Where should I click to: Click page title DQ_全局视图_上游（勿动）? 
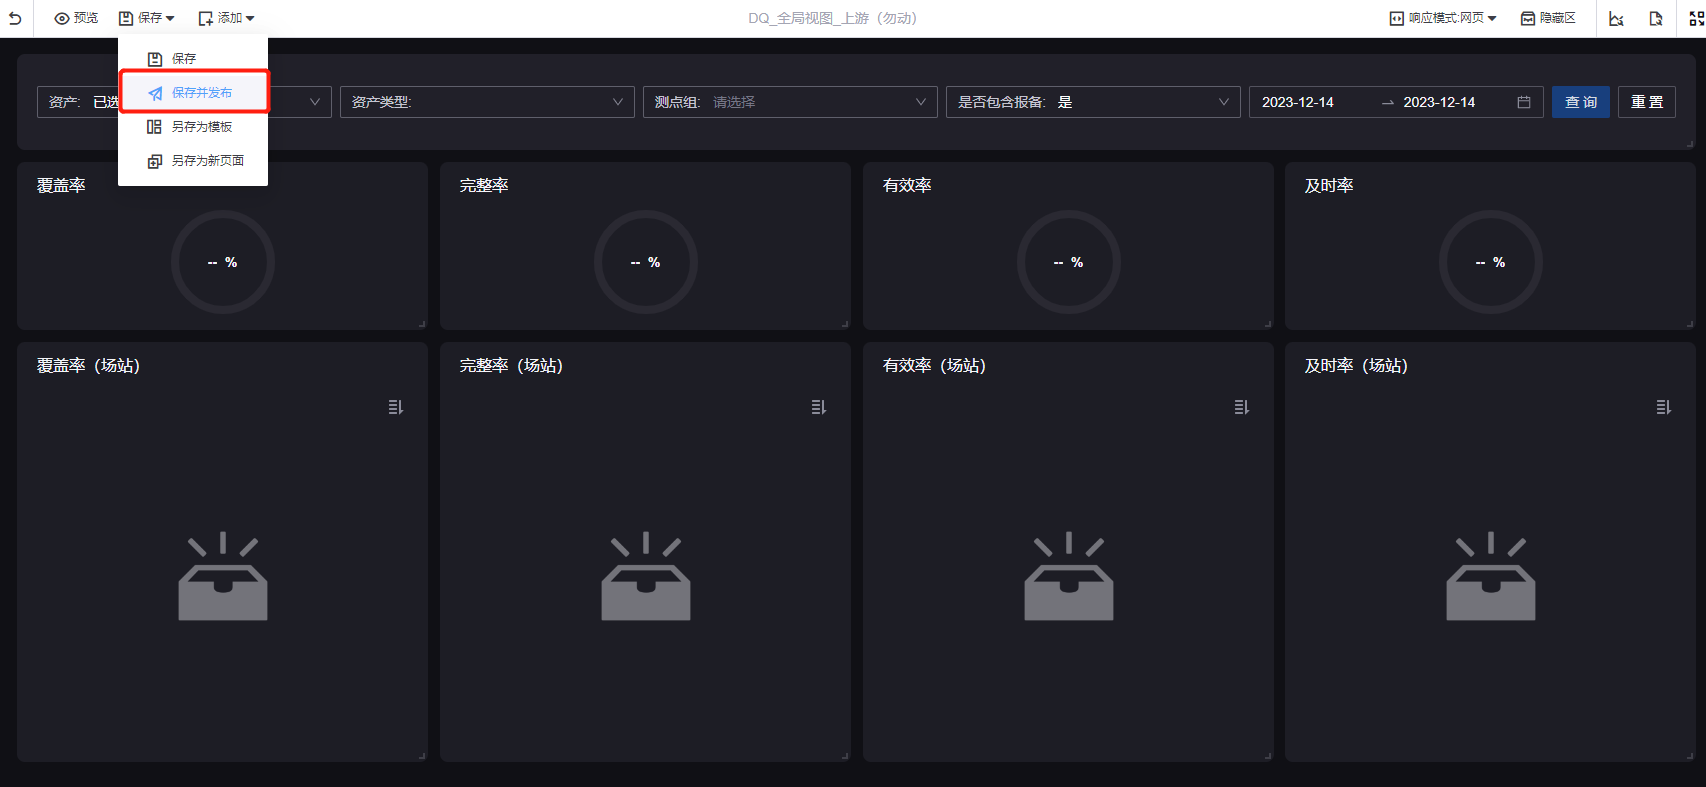(x=832, y=18)
